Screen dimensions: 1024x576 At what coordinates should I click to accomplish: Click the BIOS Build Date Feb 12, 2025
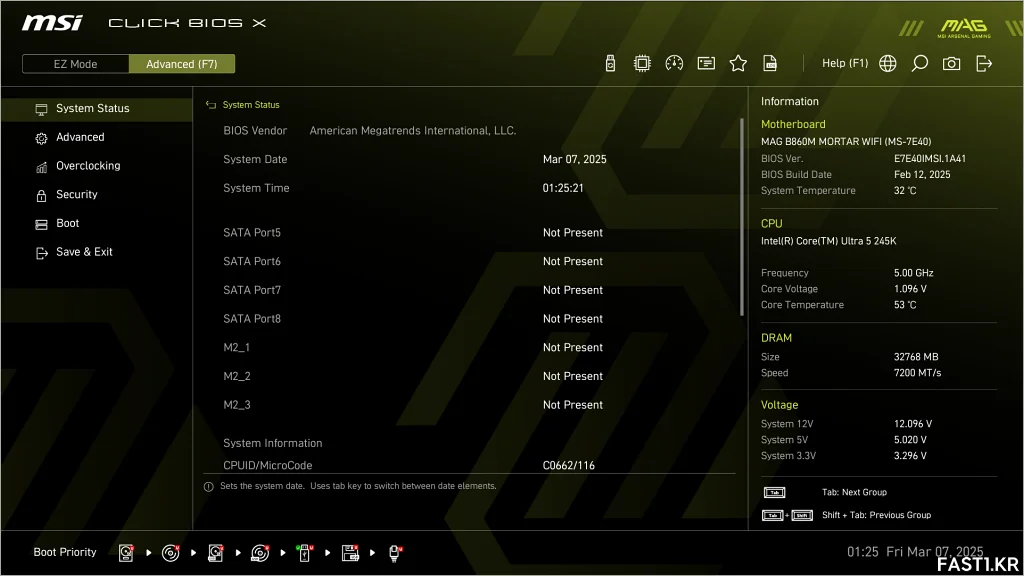(x=922, y=174)
